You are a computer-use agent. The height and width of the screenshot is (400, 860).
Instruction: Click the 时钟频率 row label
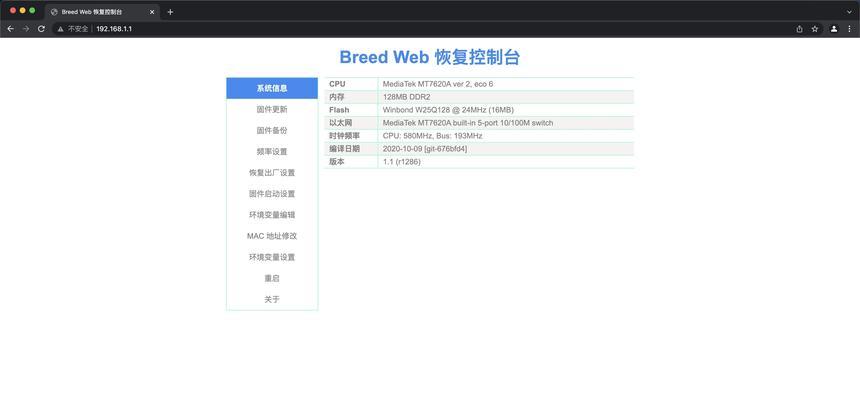[344, 136]
